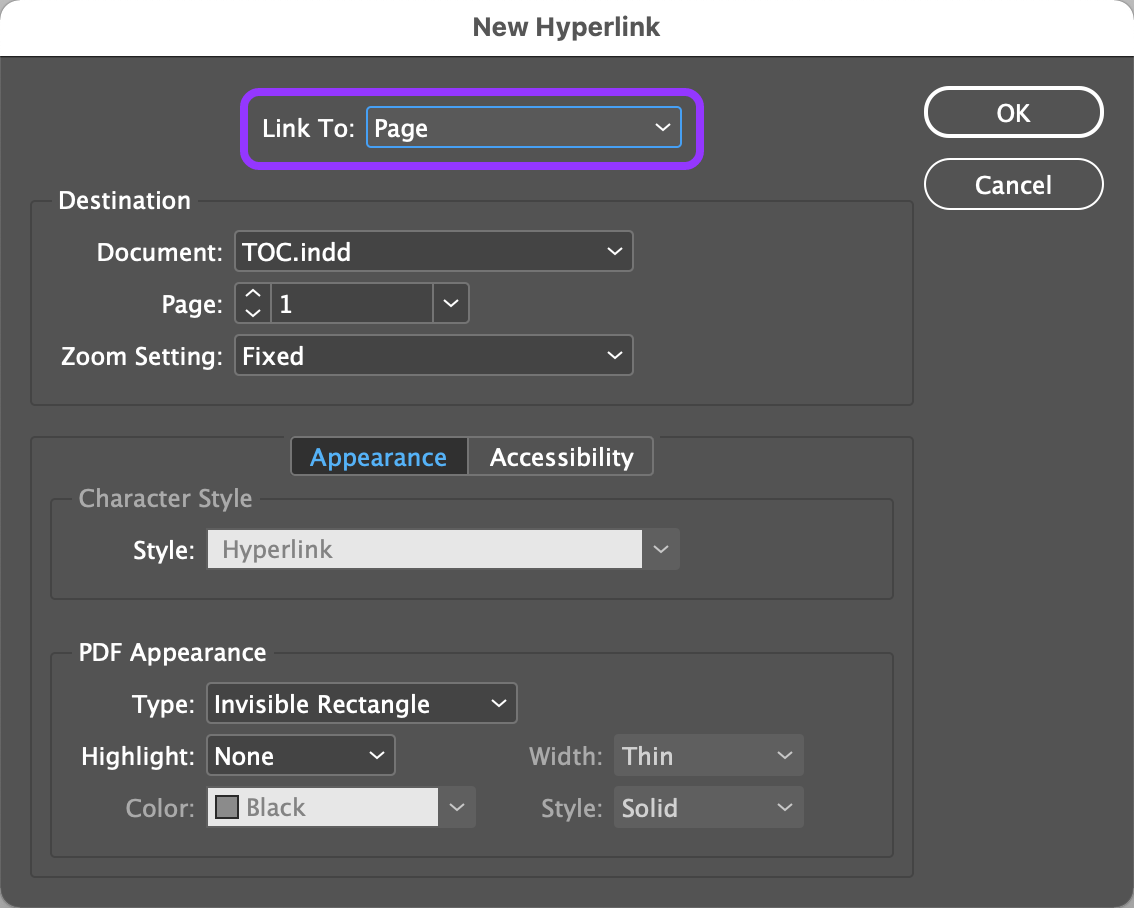Click the Zoom Setting label
Image resolution: width=1134 pixels, height=908 pixels.
[142, 356]
